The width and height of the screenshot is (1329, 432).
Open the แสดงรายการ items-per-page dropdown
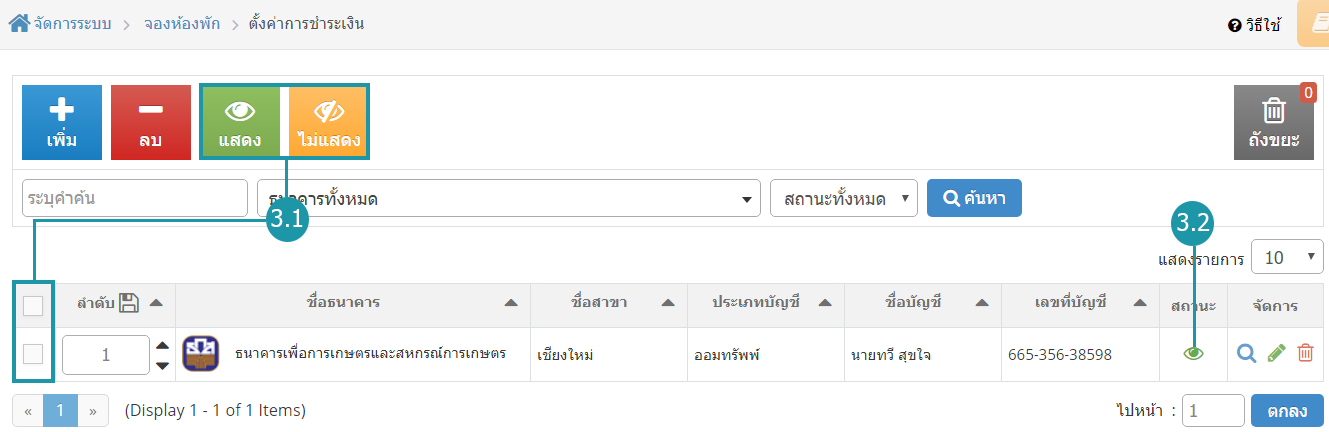click(x=1288, y=257)
